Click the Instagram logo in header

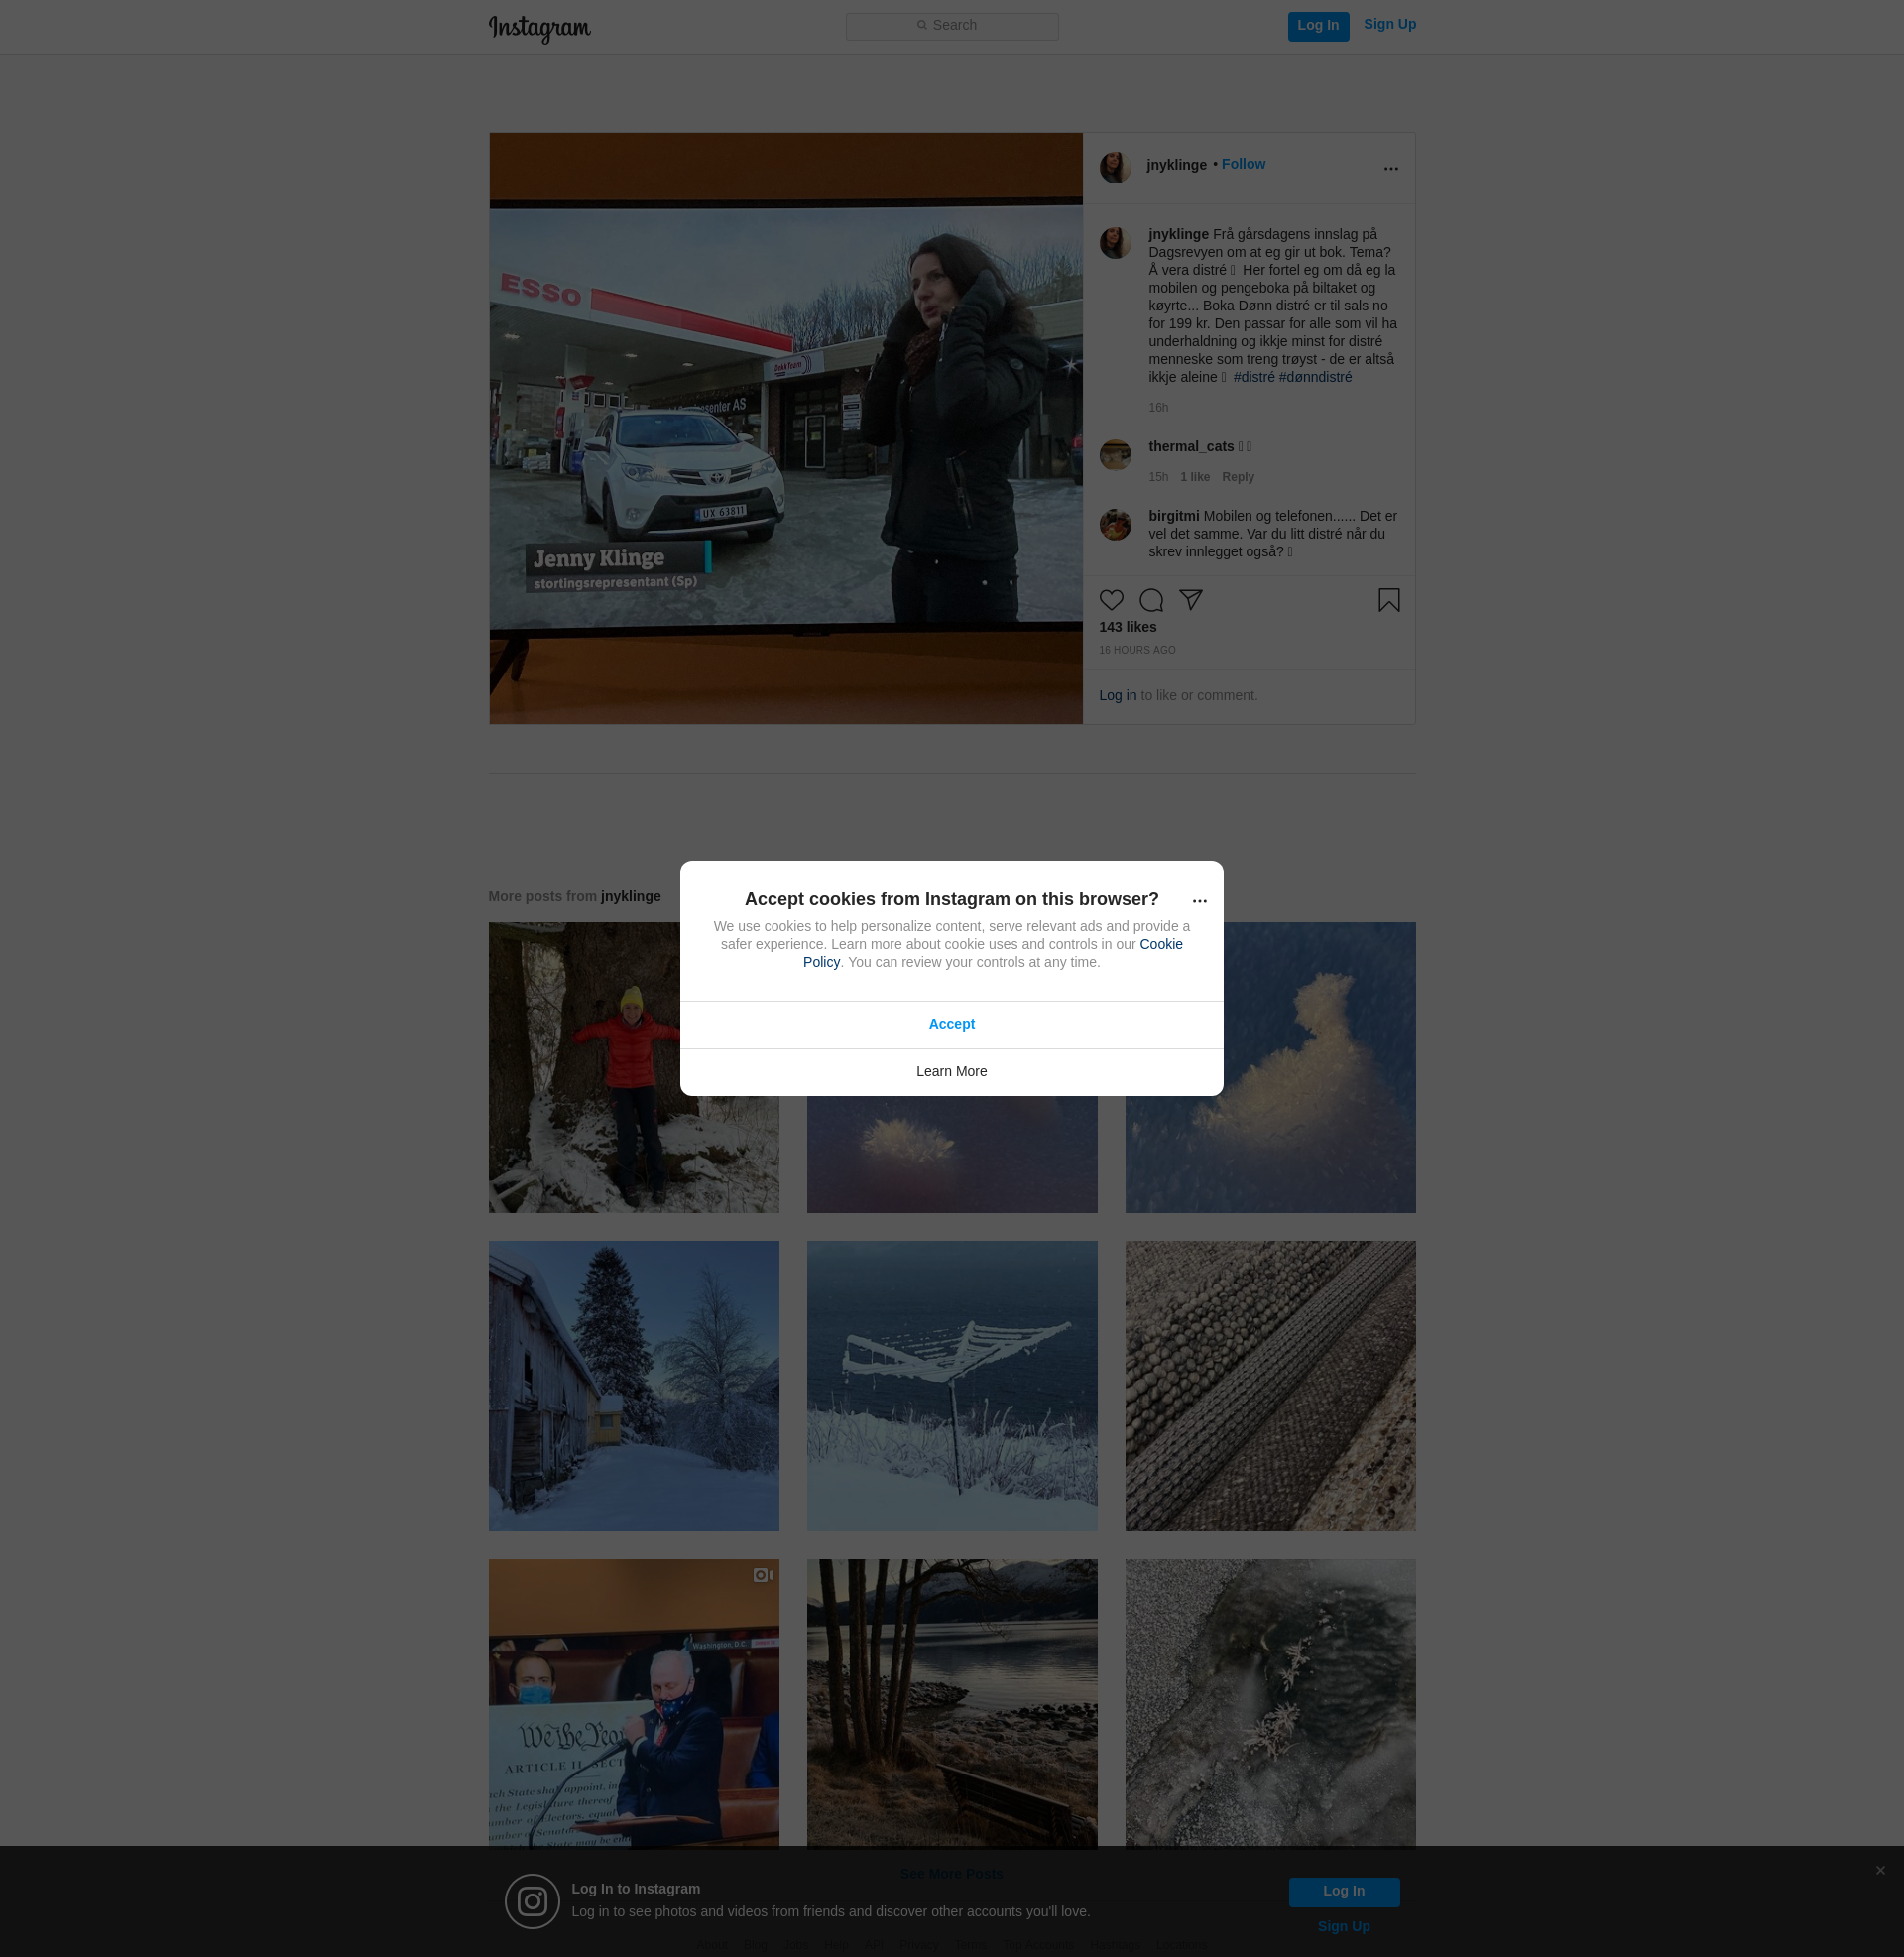point(539,28)
